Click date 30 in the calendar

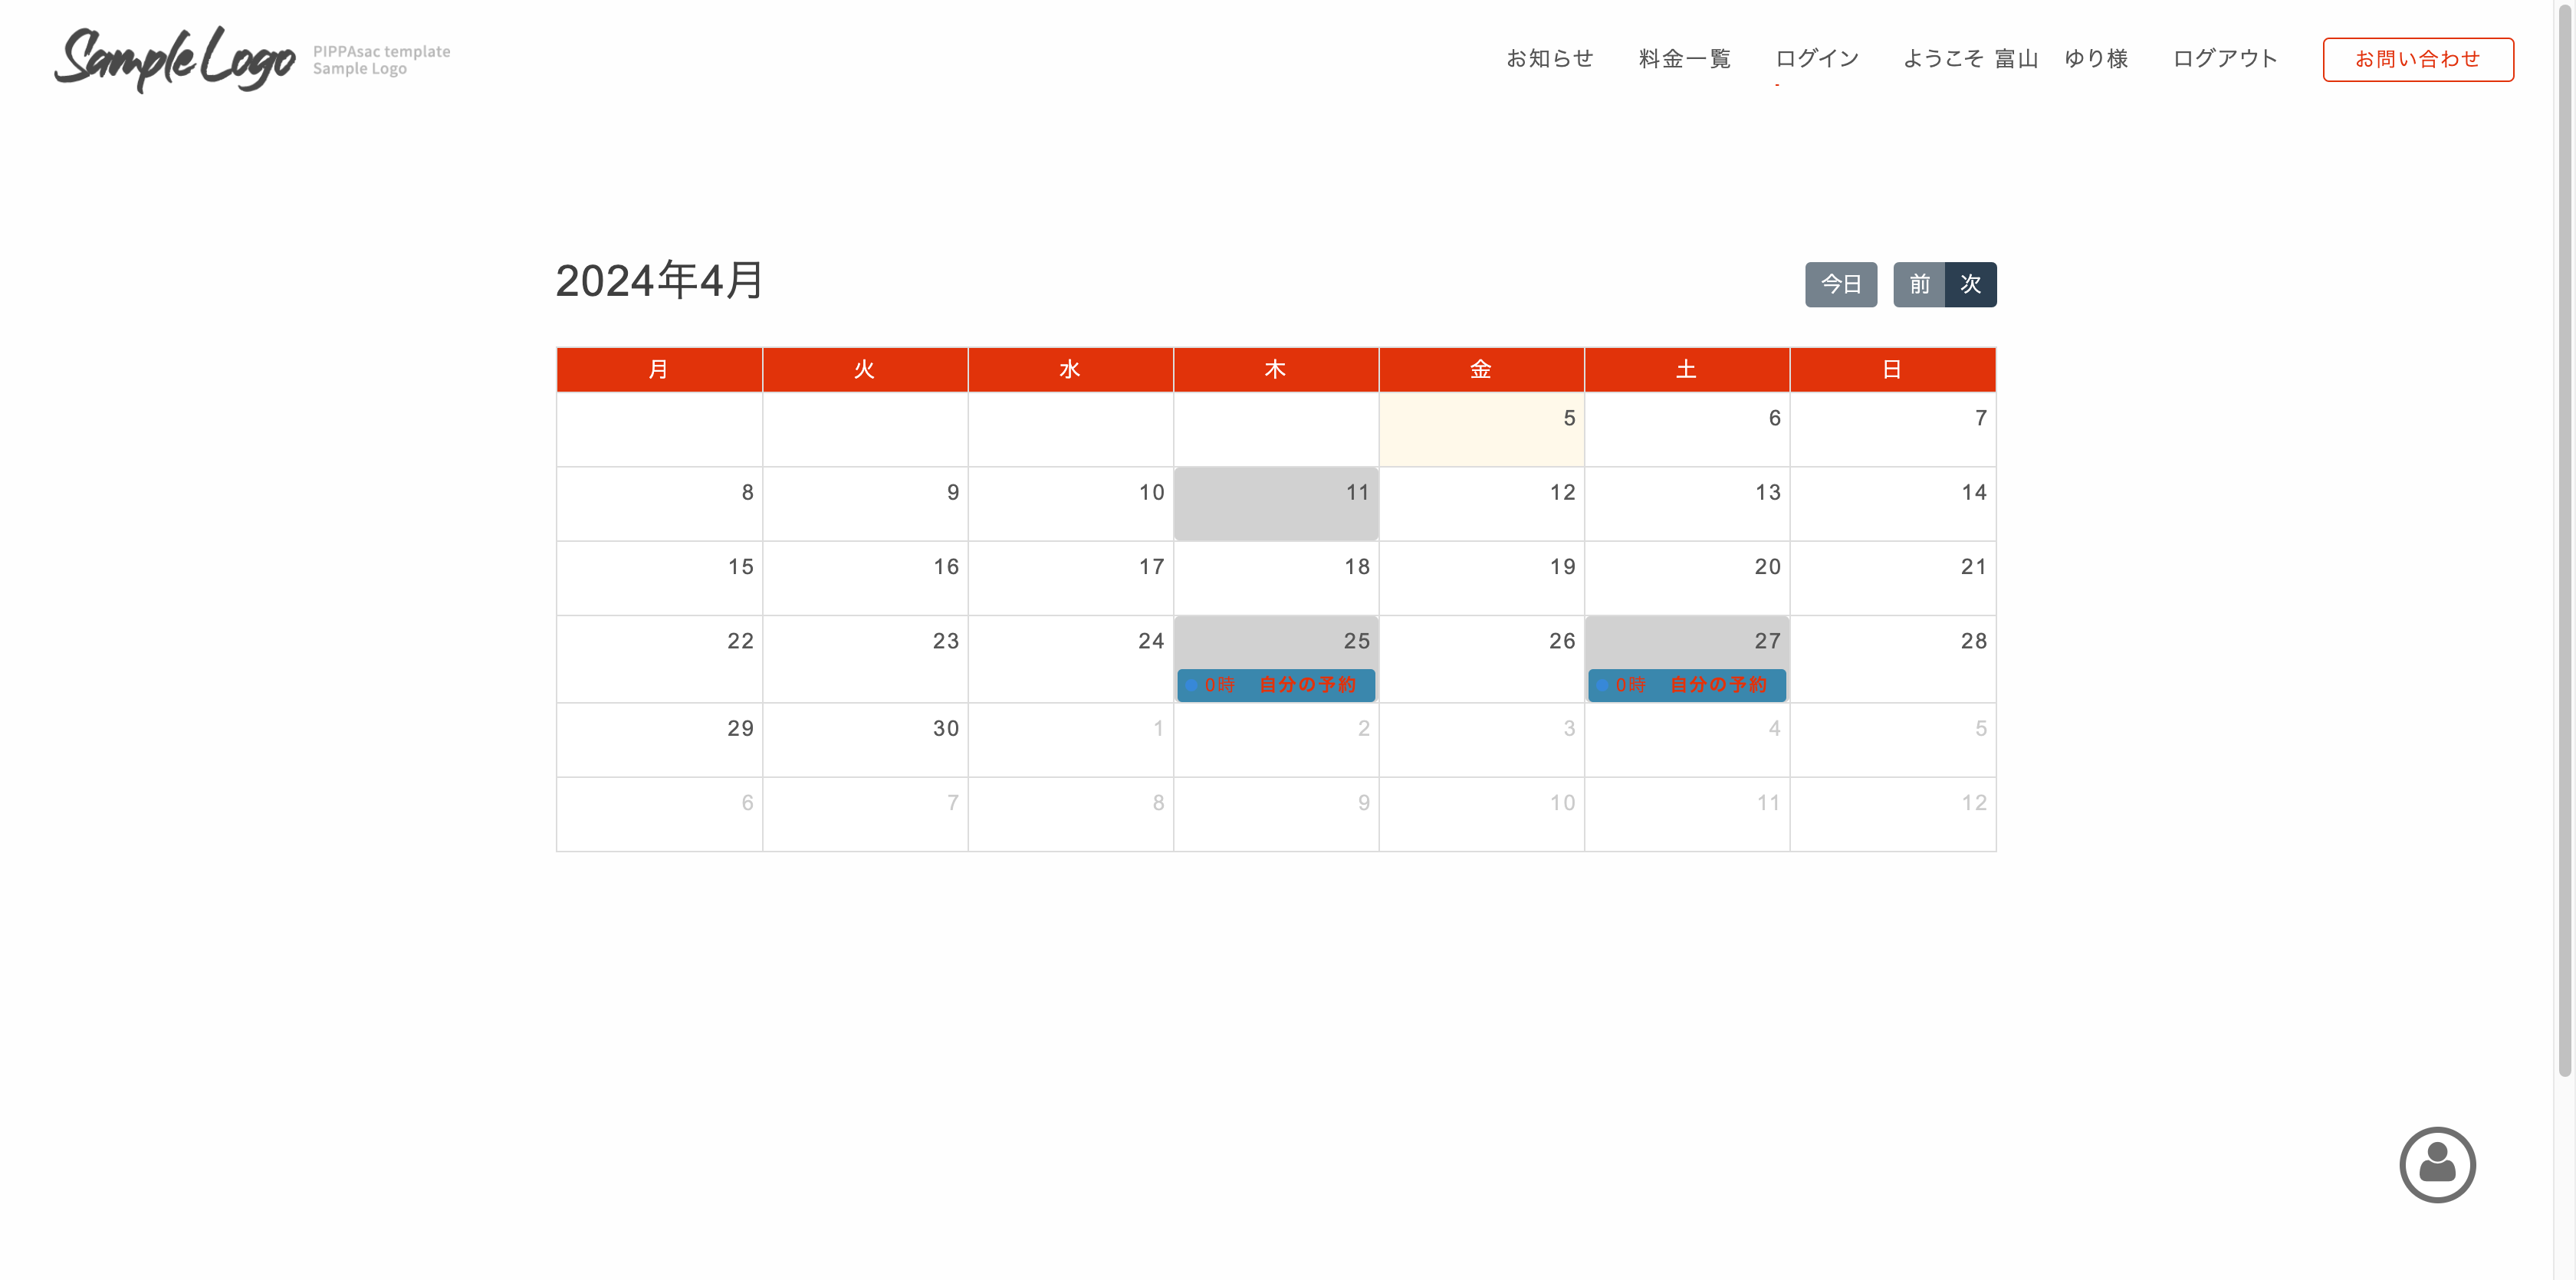pyautogui.click(x=865, y=740)
